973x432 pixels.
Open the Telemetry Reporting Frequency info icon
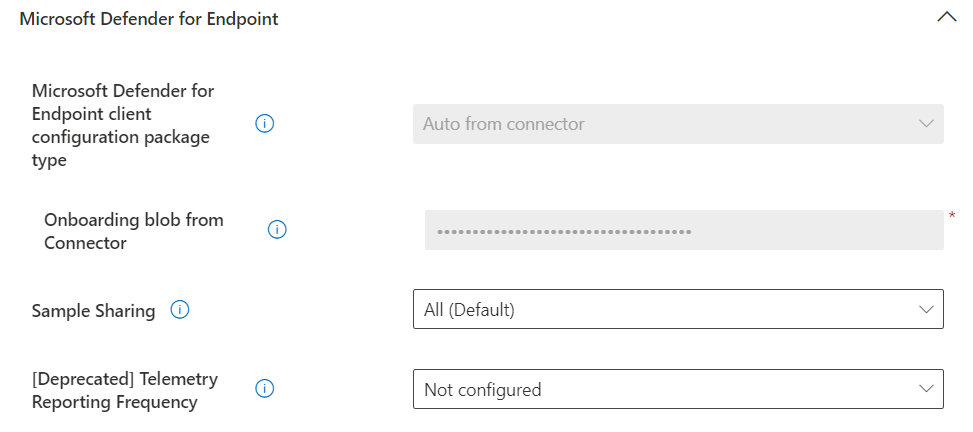(264, 389)
